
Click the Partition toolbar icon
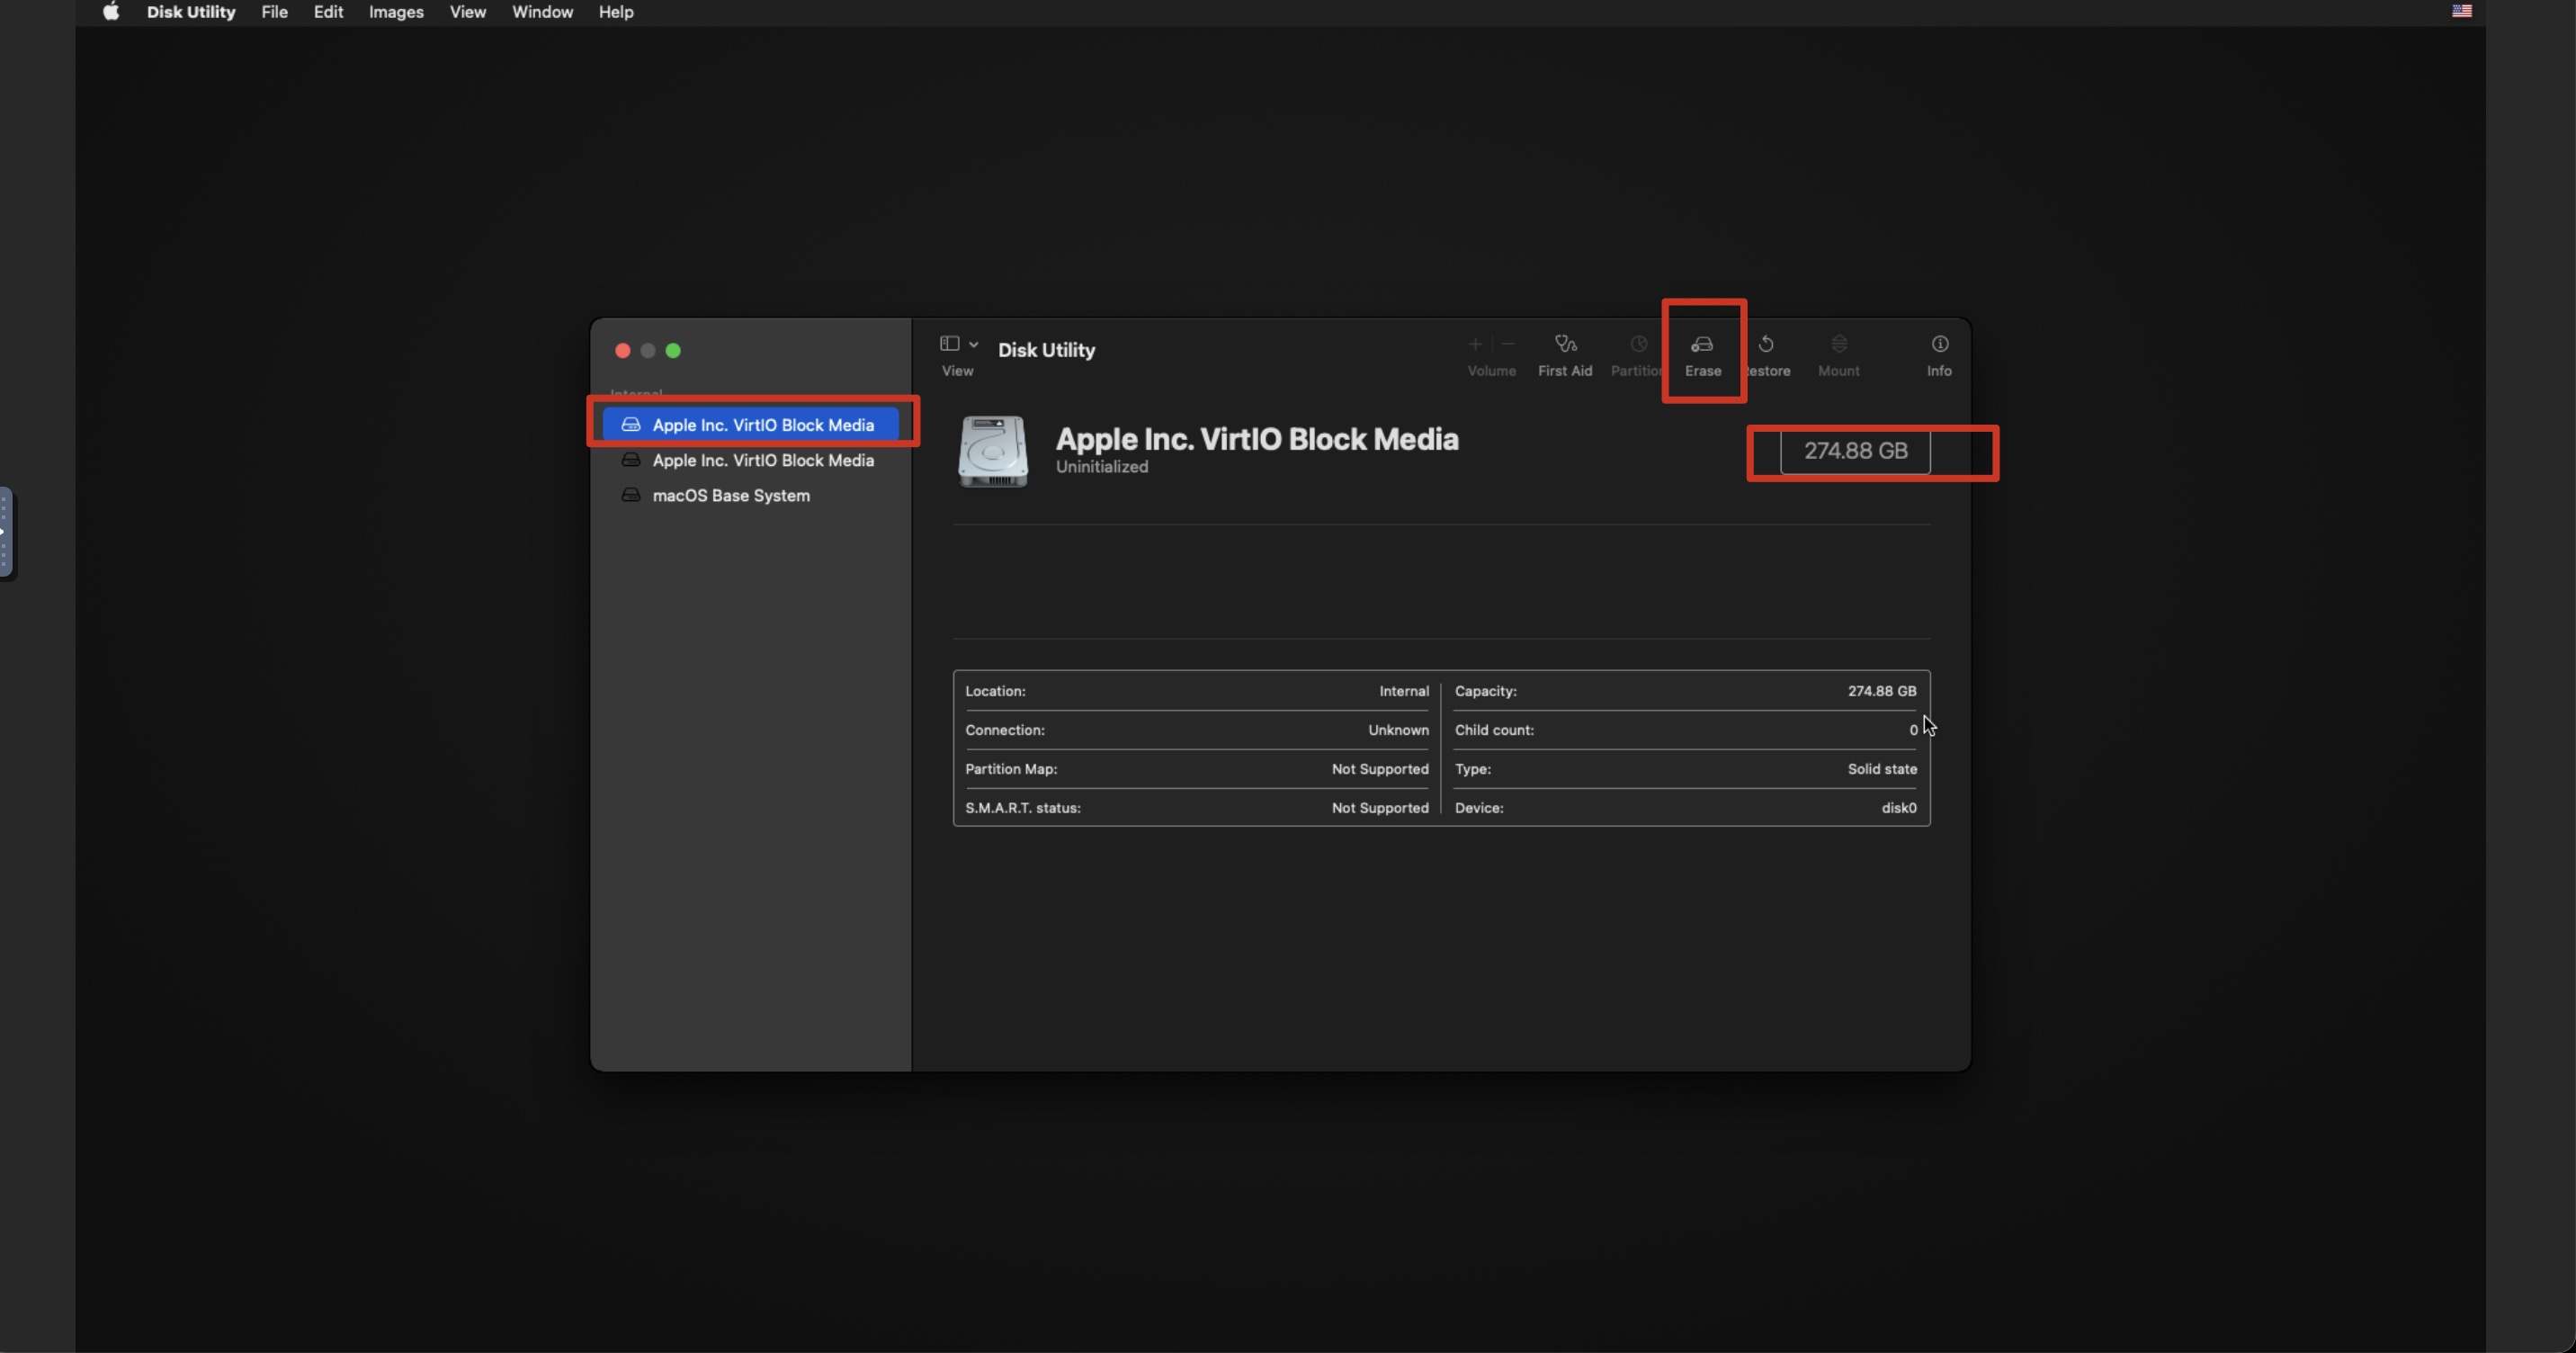(1638, 345)
